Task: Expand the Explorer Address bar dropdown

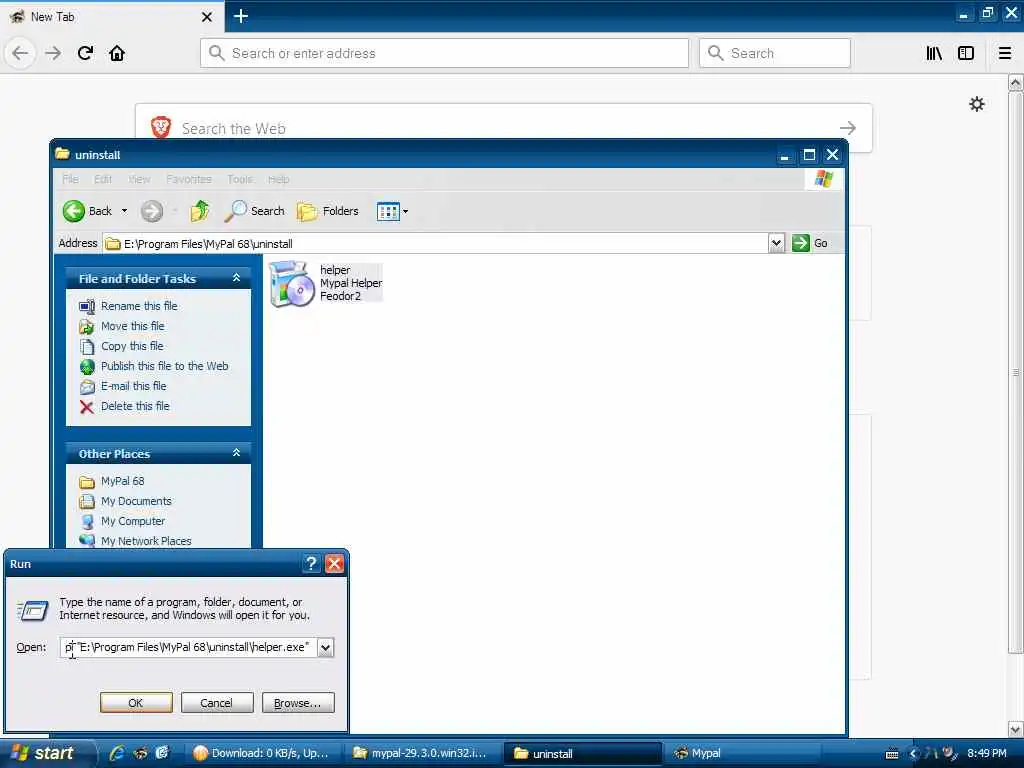Action: tap(776, 244)
